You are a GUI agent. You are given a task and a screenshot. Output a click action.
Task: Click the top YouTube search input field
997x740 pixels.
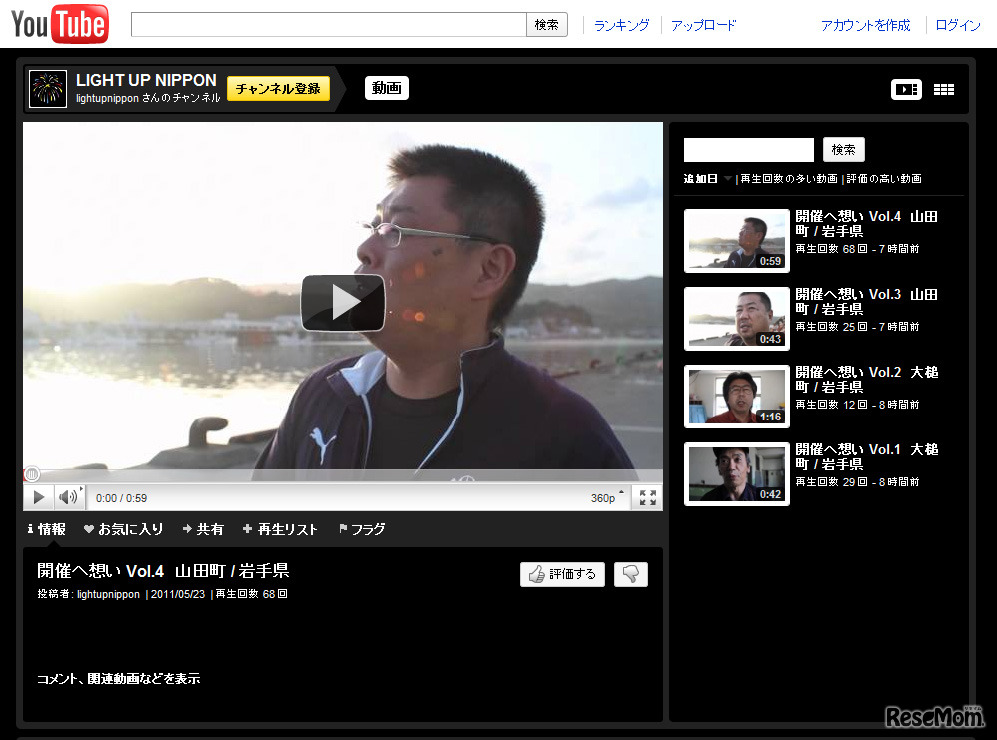click(x=328, y=25)
